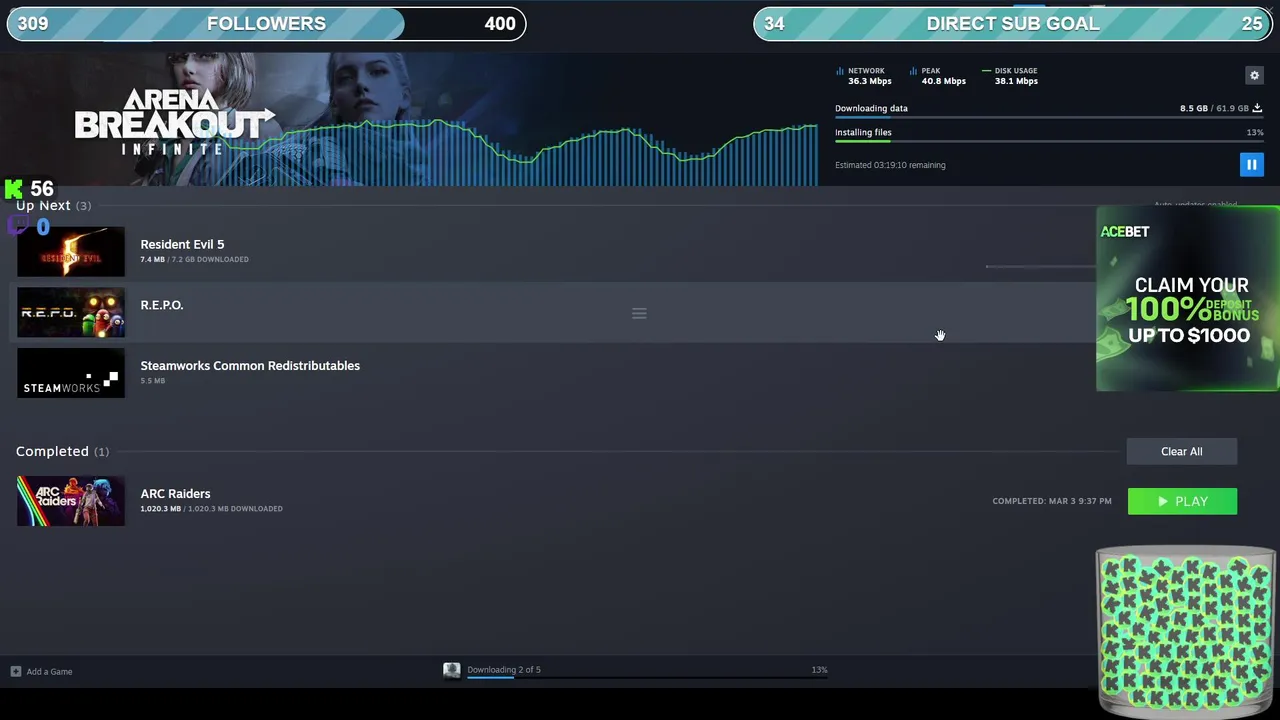Click the download icon next to 61.9 GB
Viewport: 1280px width, 720px height.
(1257, 108)
